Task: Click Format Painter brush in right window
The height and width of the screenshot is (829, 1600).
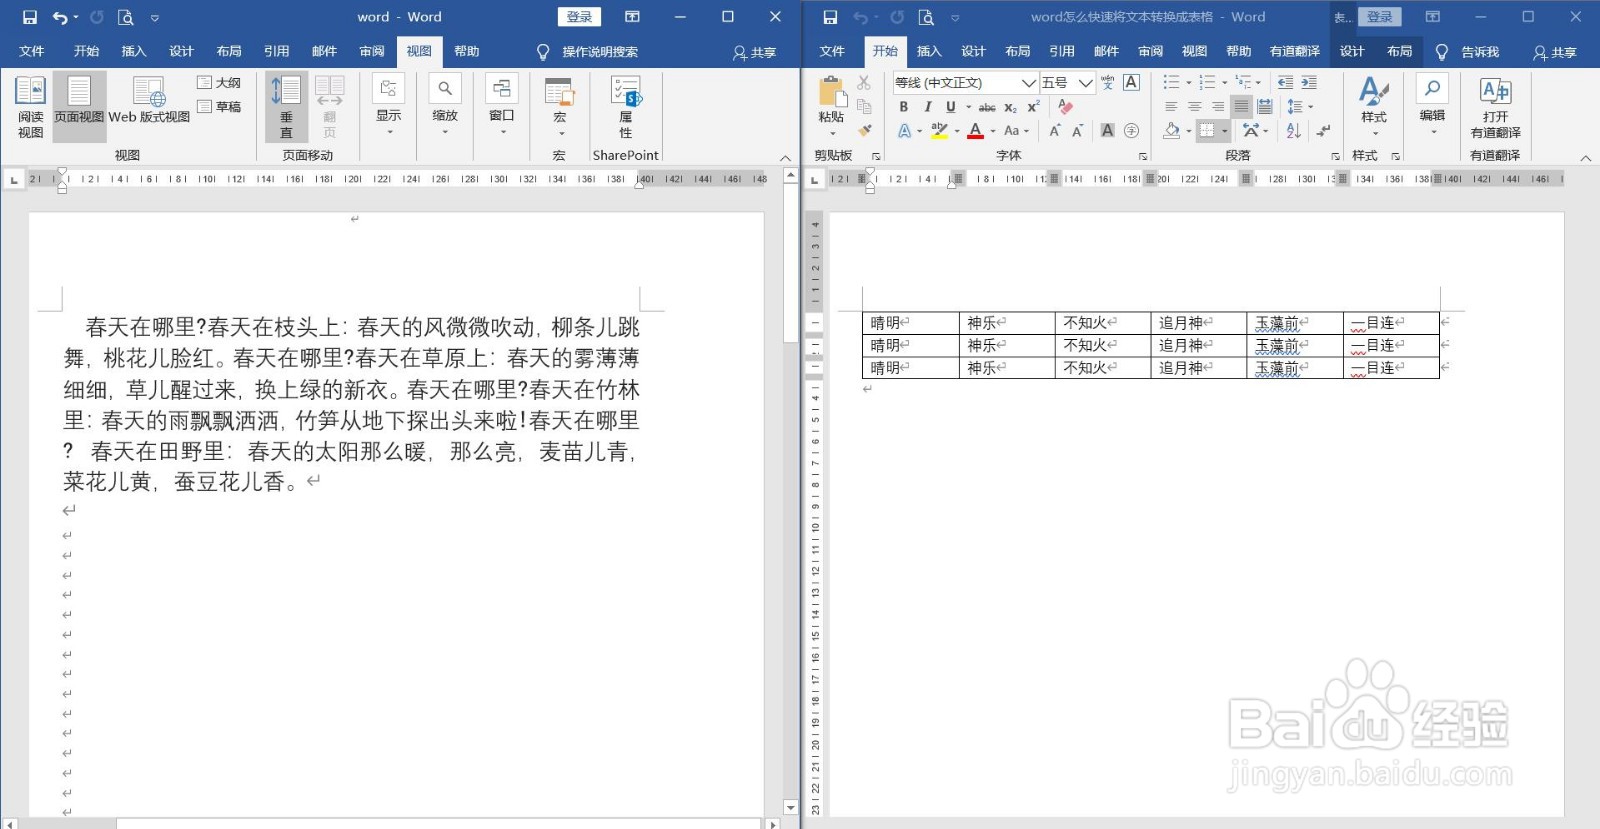Action: (x=864, y=130)
